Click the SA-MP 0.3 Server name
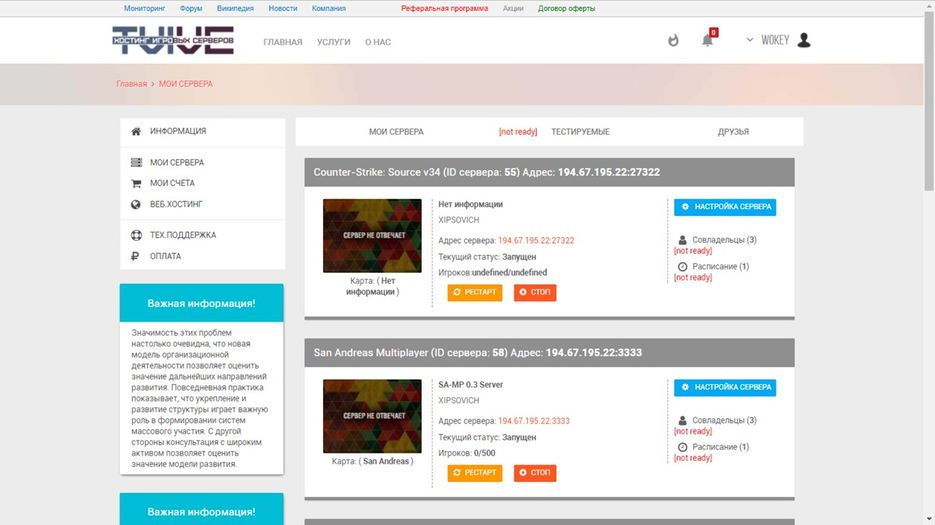 click(470, 385)
